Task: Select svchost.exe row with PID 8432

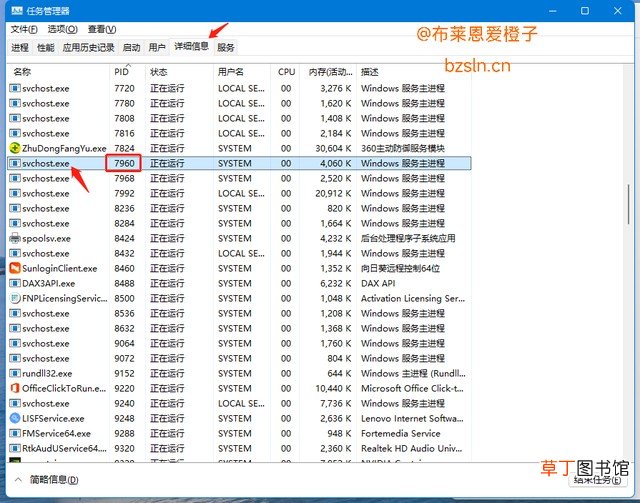Action: click(x=239, y=253)
